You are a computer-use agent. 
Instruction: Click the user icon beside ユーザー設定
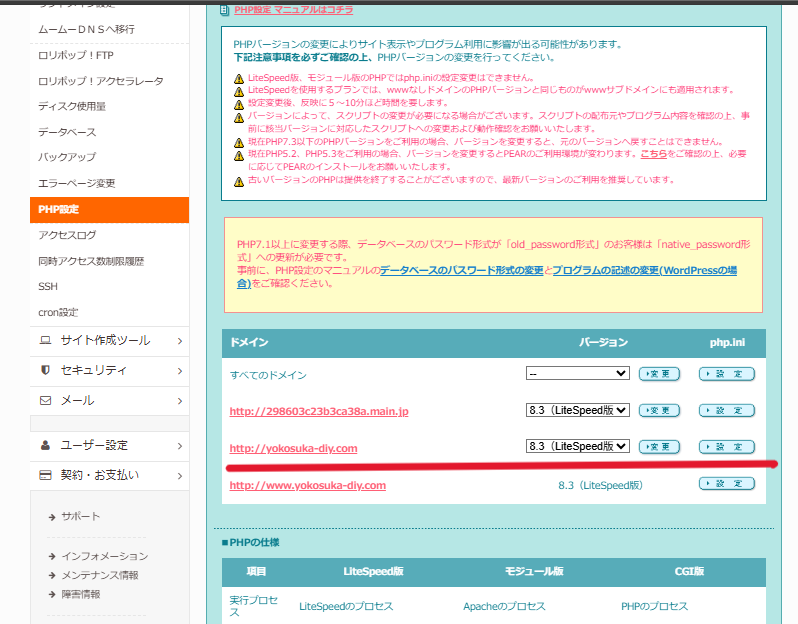(45, 445)
